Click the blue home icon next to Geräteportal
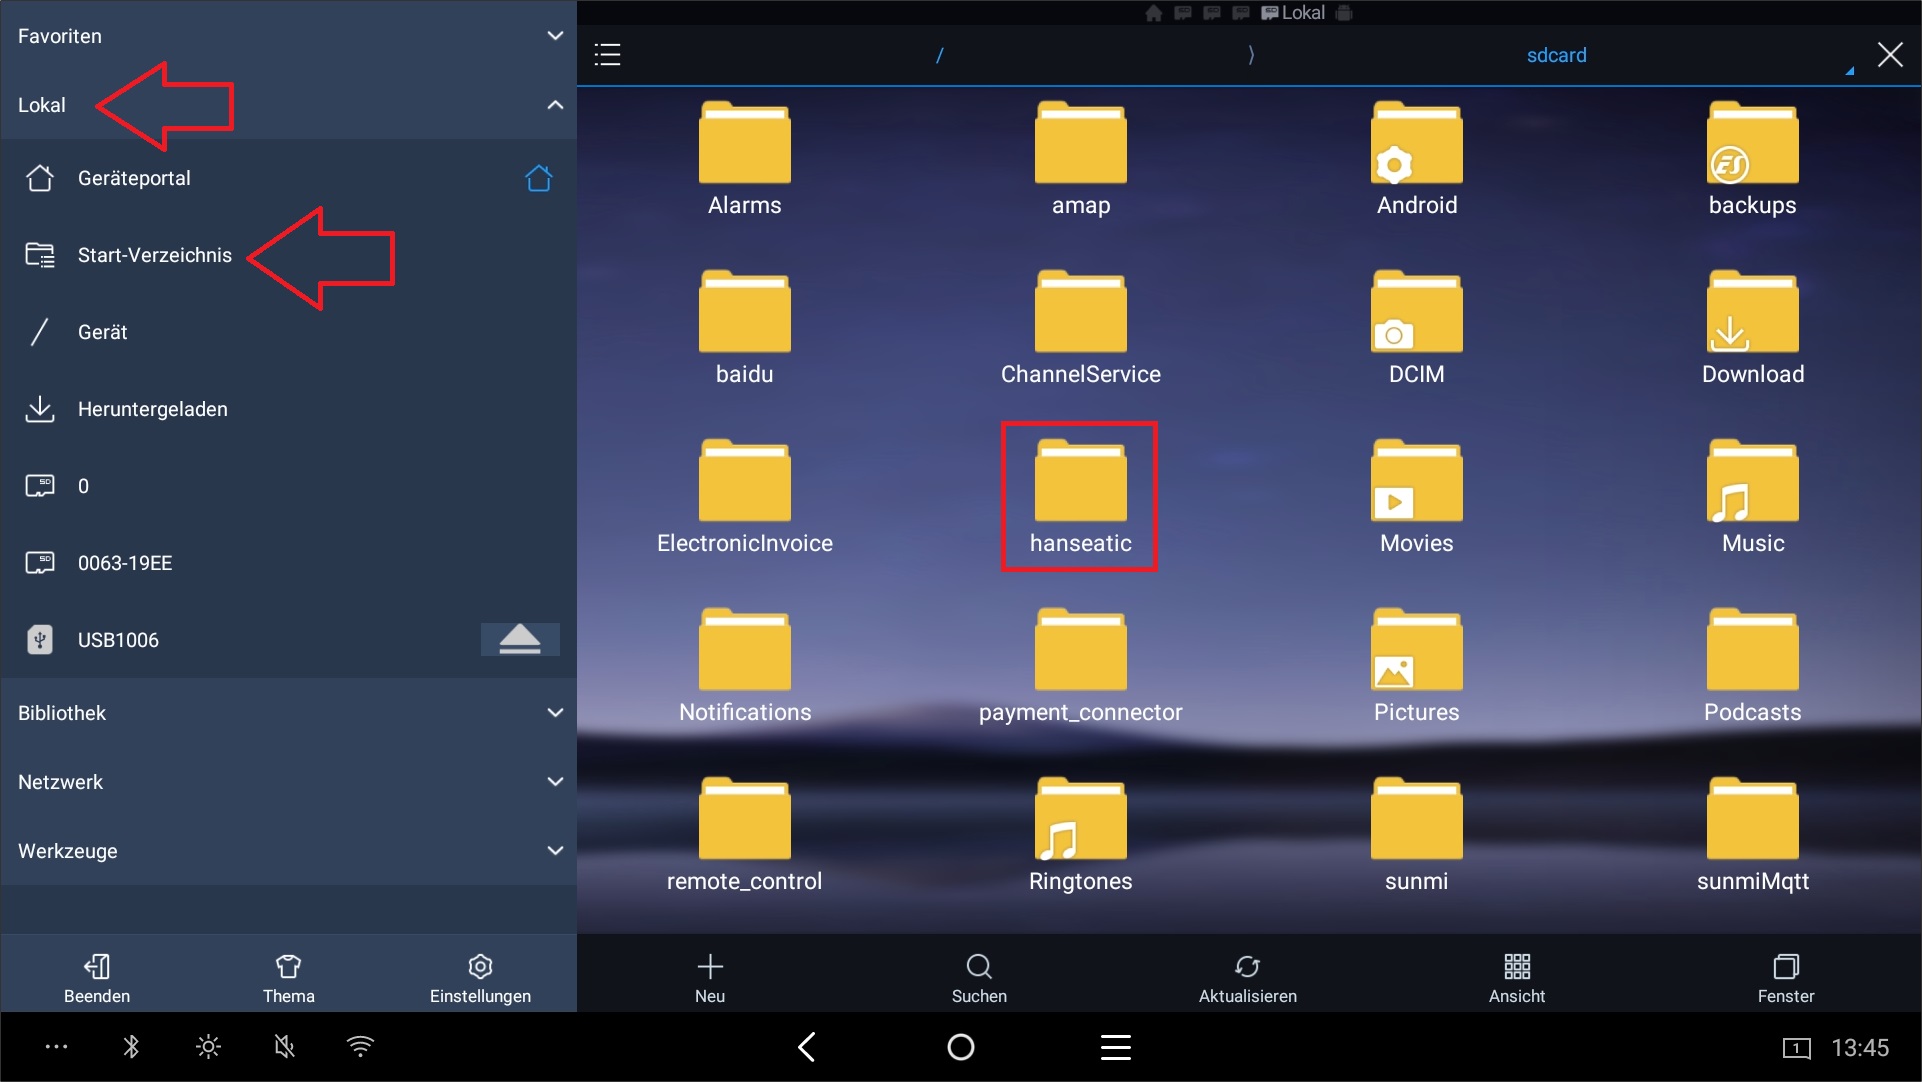1922x1082 pixels. tap(539, 178)
